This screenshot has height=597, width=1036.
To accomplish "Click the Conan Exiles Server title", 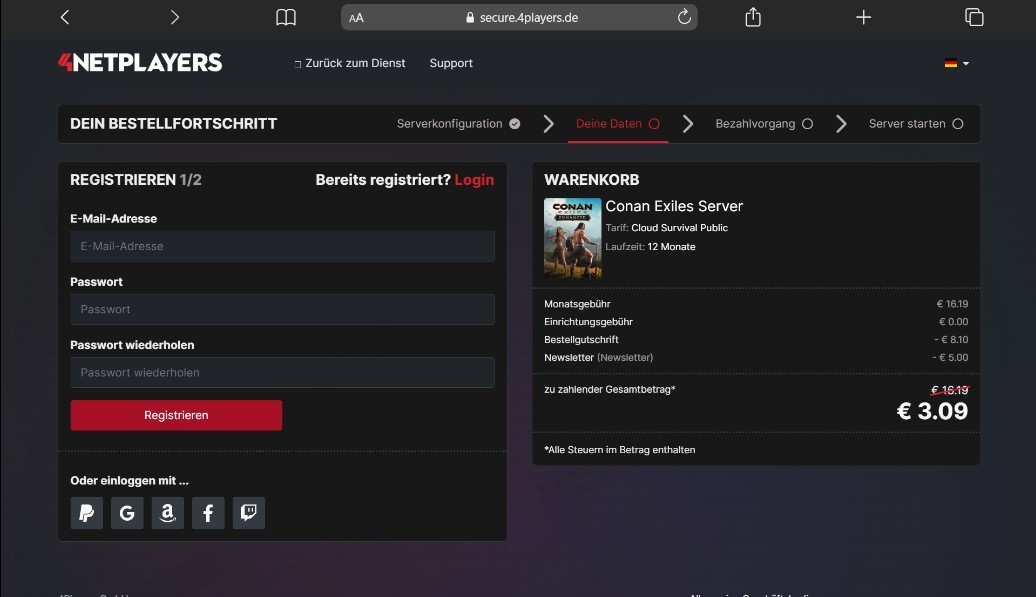I will (x=674, y=206).
